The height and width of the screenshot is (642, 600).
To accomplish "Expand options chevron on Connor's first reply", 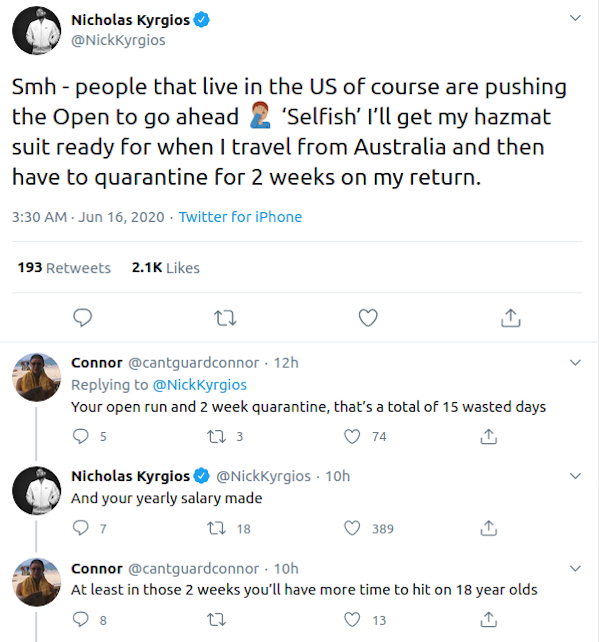I will click(575, 362).
